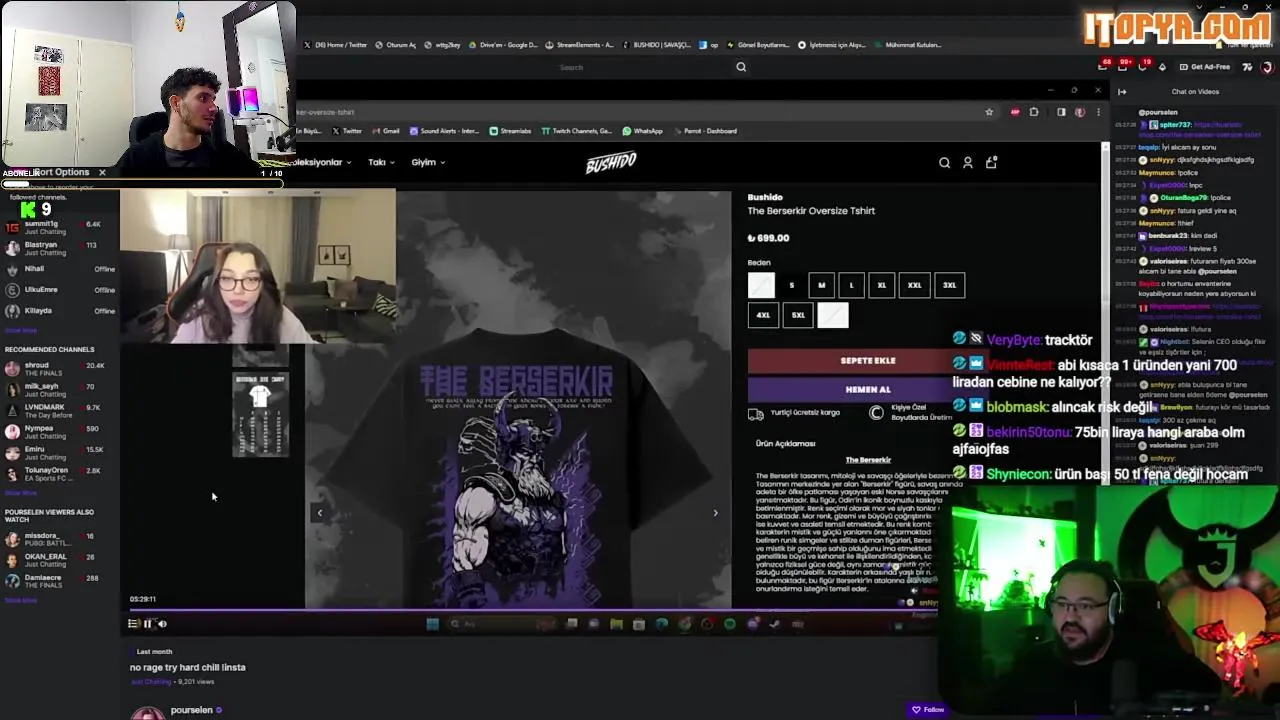
Task: Expand the Giyim menu dropdown
Action: (x=428, y=162)
